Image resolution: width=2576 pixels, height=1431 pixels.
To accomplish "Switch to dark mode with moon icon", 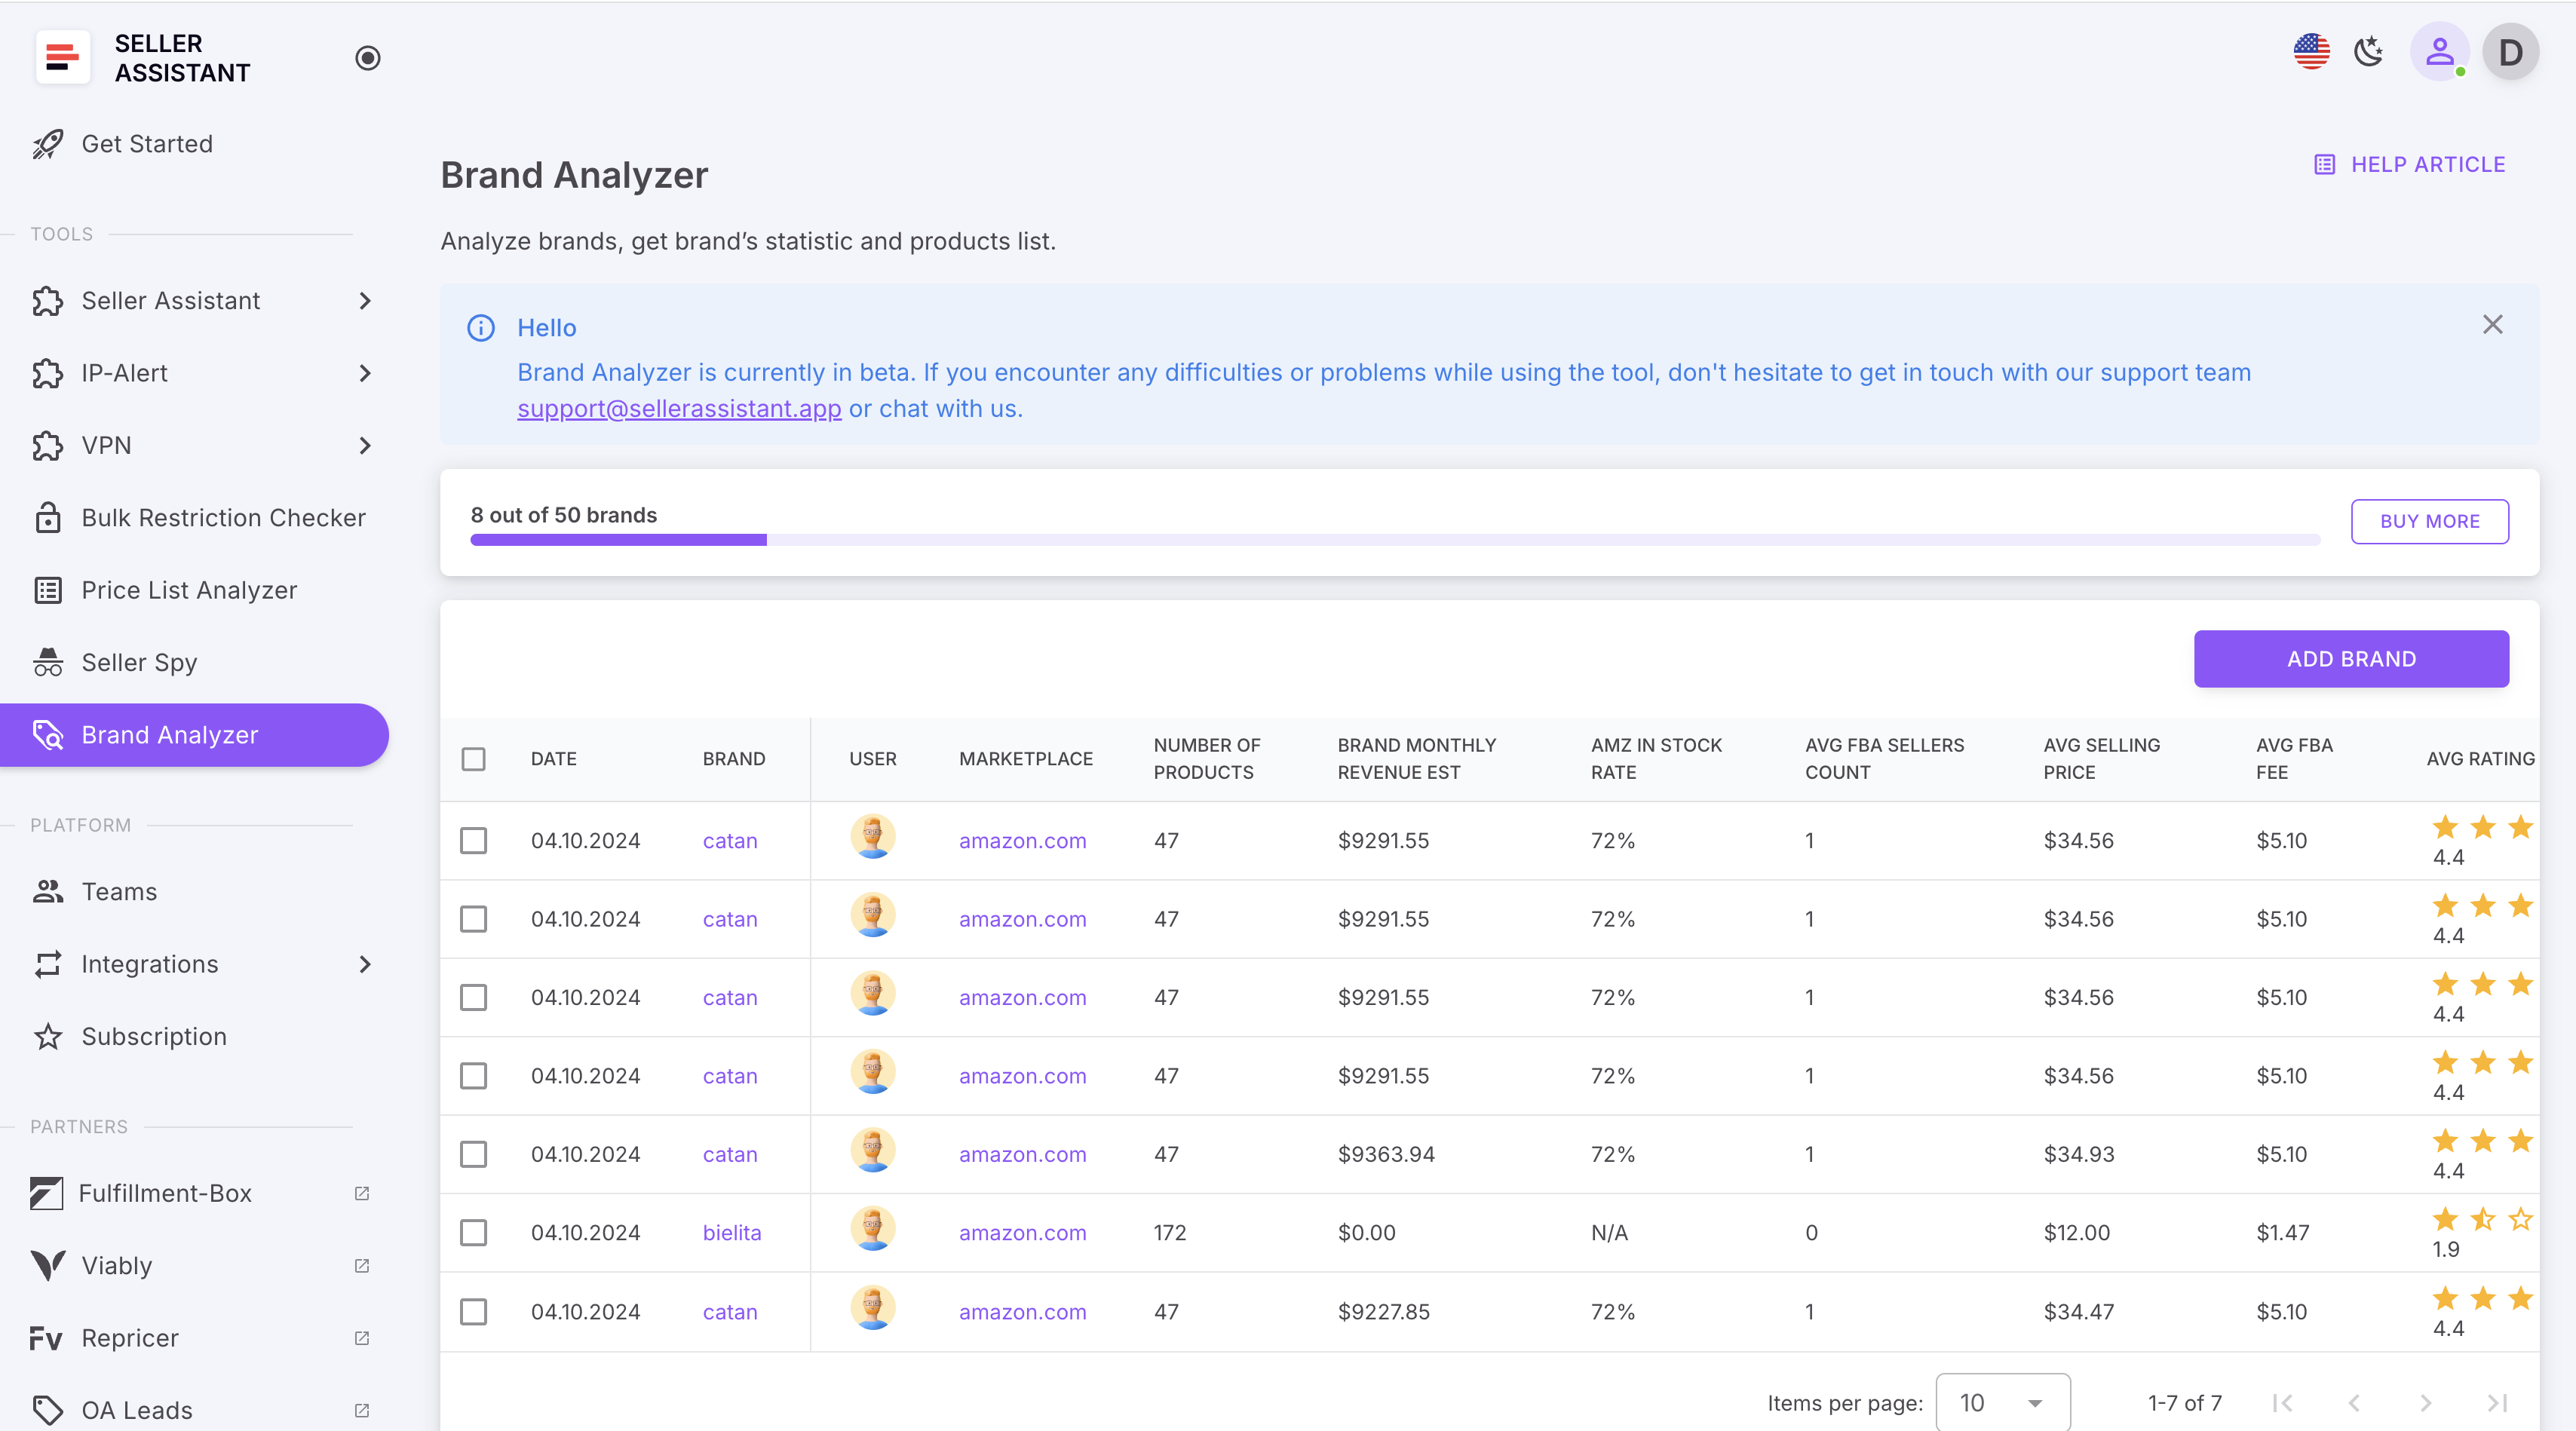I will click(x=2368, y=51).
